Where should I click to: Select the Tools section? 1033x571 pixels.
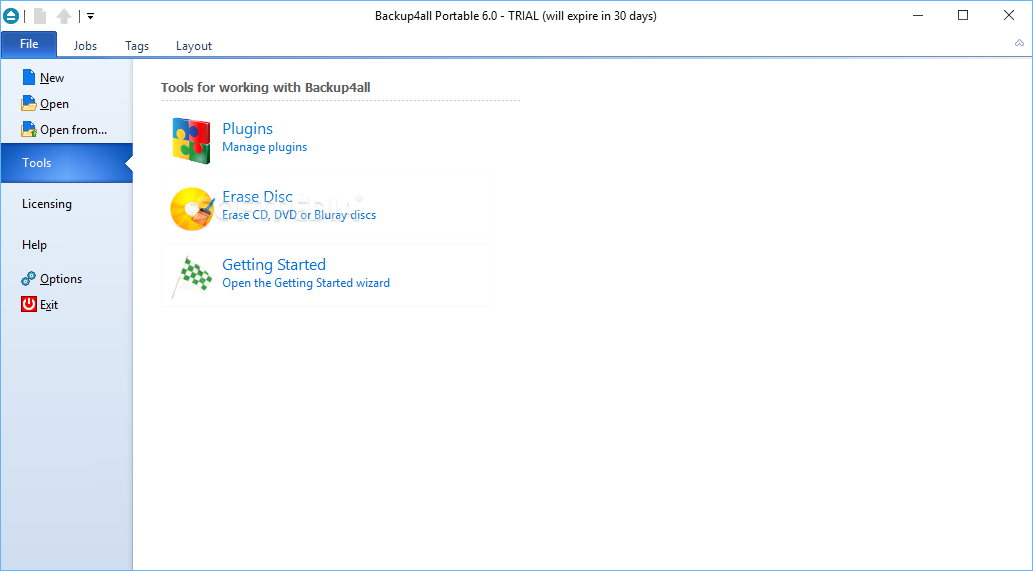click(x=67, y=163)
